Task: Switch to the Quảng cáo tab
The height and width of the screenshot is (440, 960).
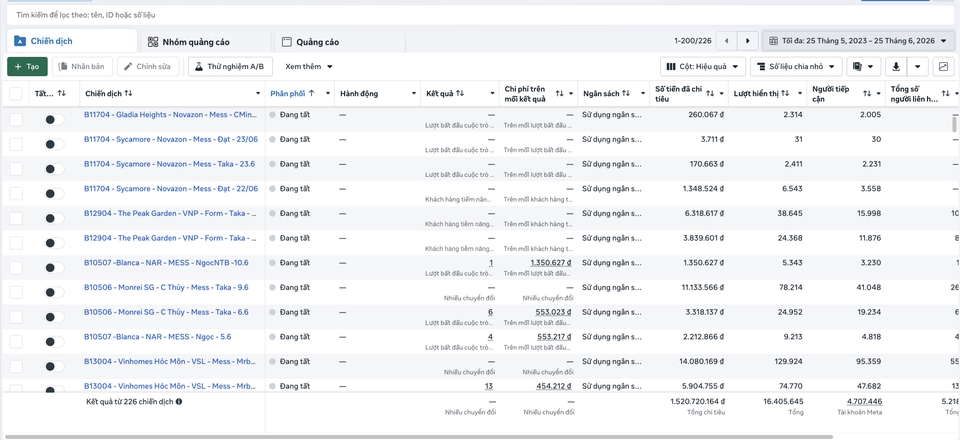Action: [339, 42]
